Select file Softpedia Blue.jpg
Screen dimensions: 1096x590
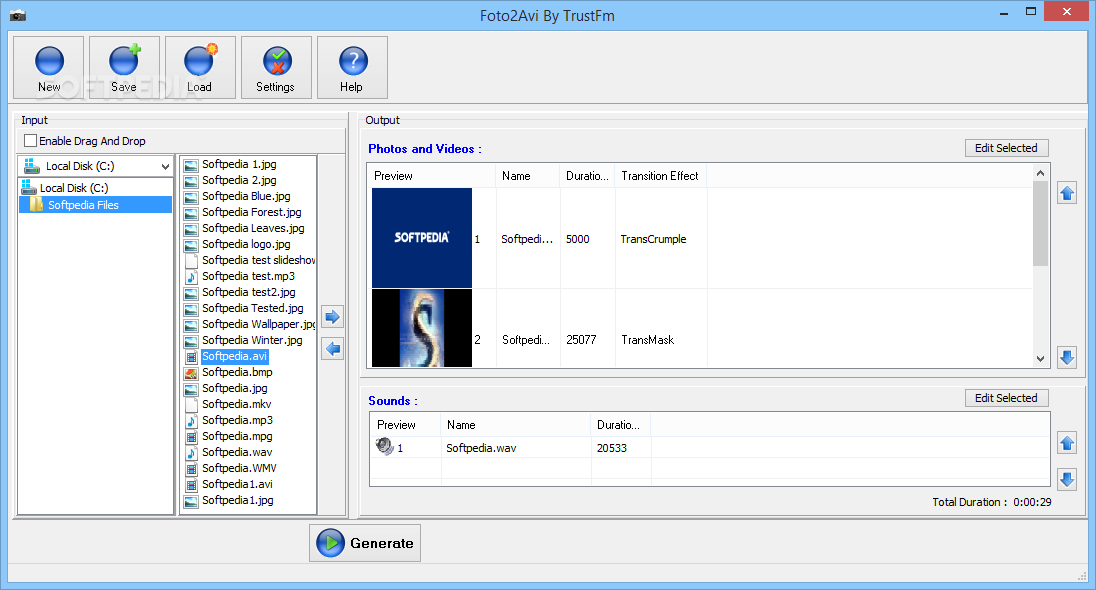click(246, 196)
